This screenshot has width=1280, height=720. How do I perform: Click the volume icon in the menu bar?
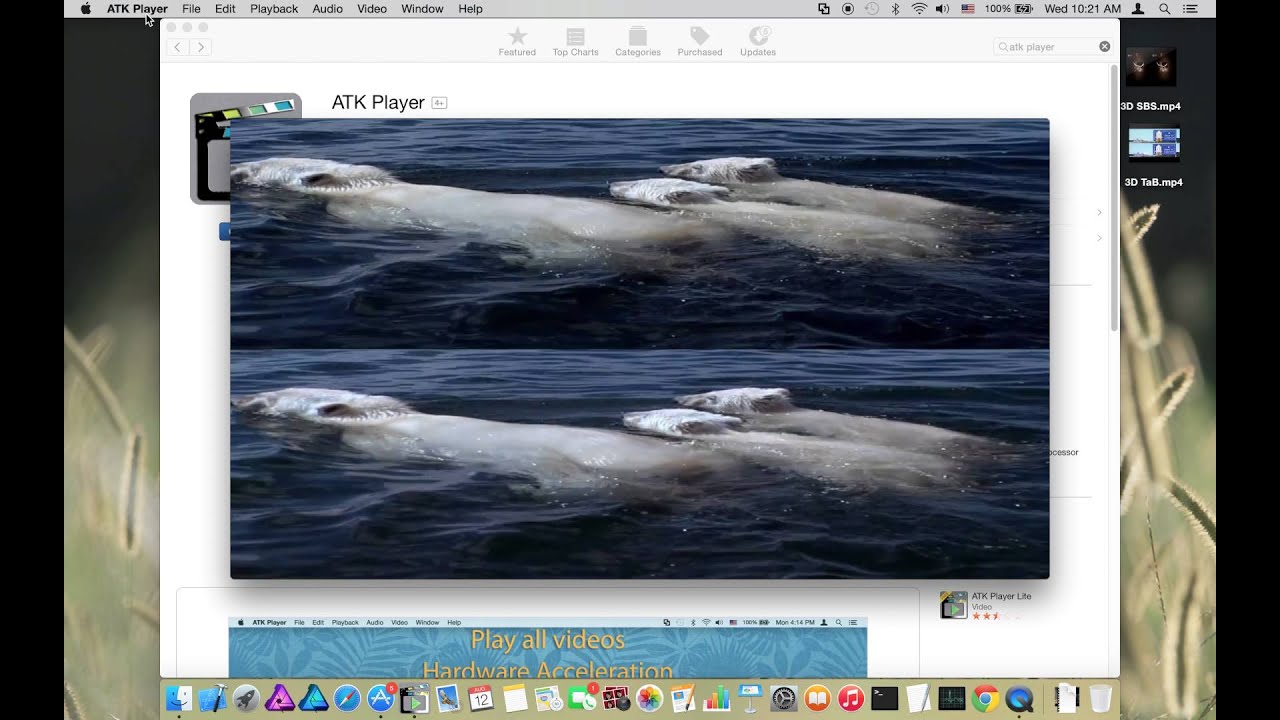click(942, 9)
